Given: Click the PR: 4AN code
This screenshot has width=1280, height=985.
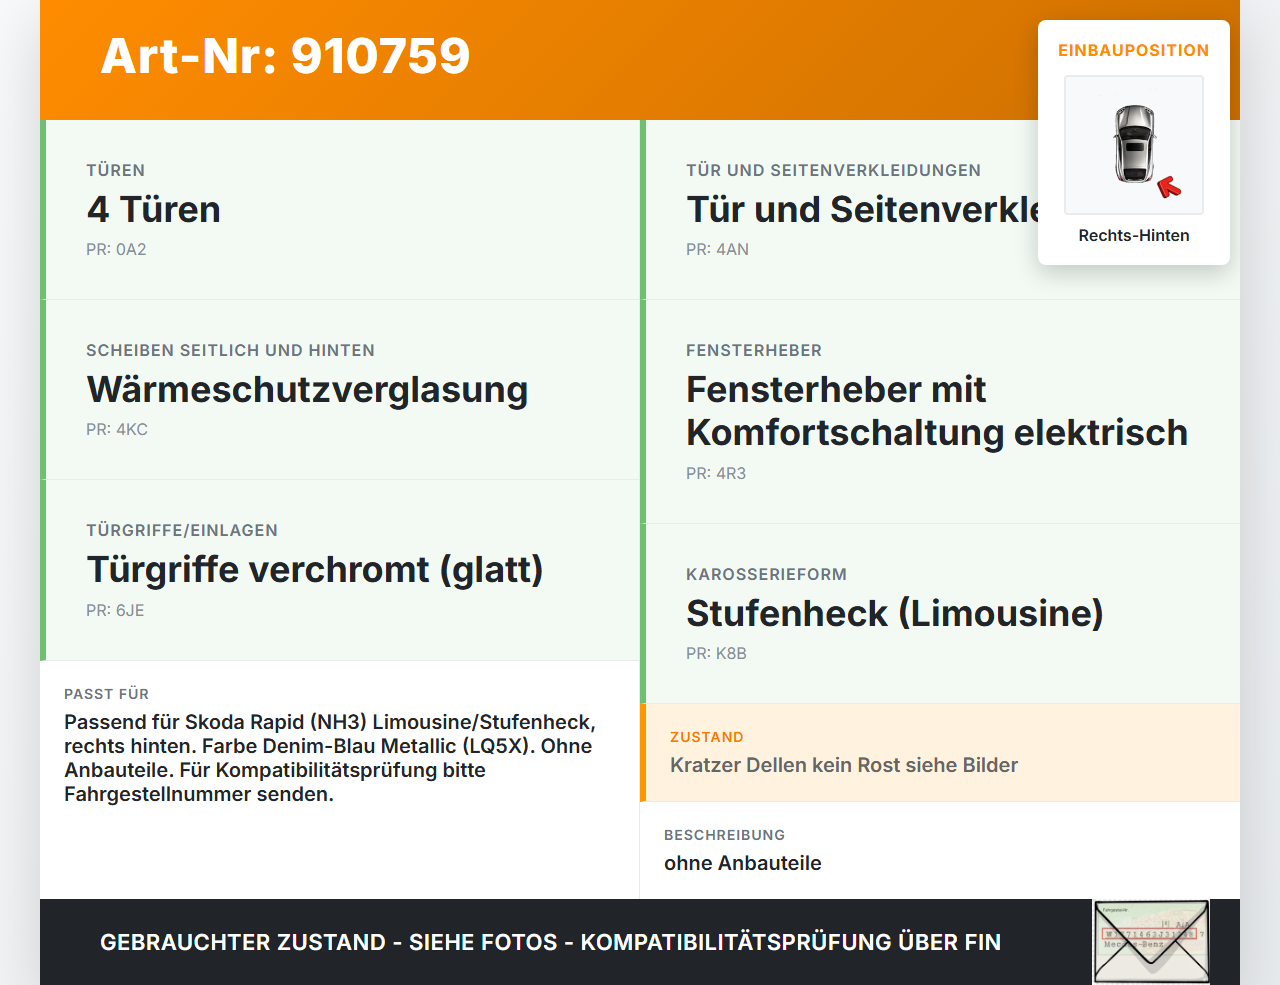Looking at the screenshot, I should click(717, 249).
